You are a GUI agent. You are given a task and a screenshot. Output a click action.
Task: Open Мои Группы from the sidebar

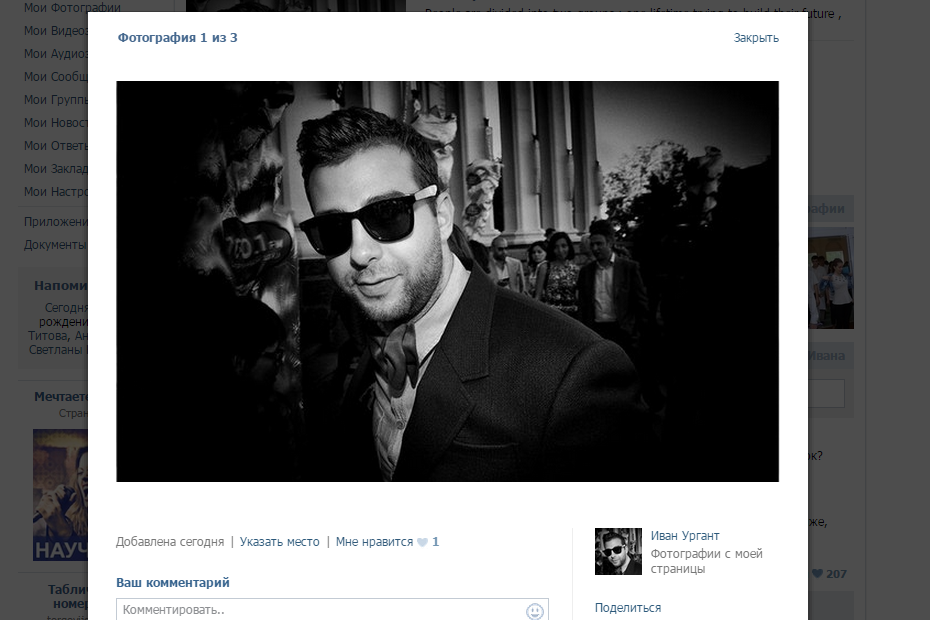tap(56, 100)
